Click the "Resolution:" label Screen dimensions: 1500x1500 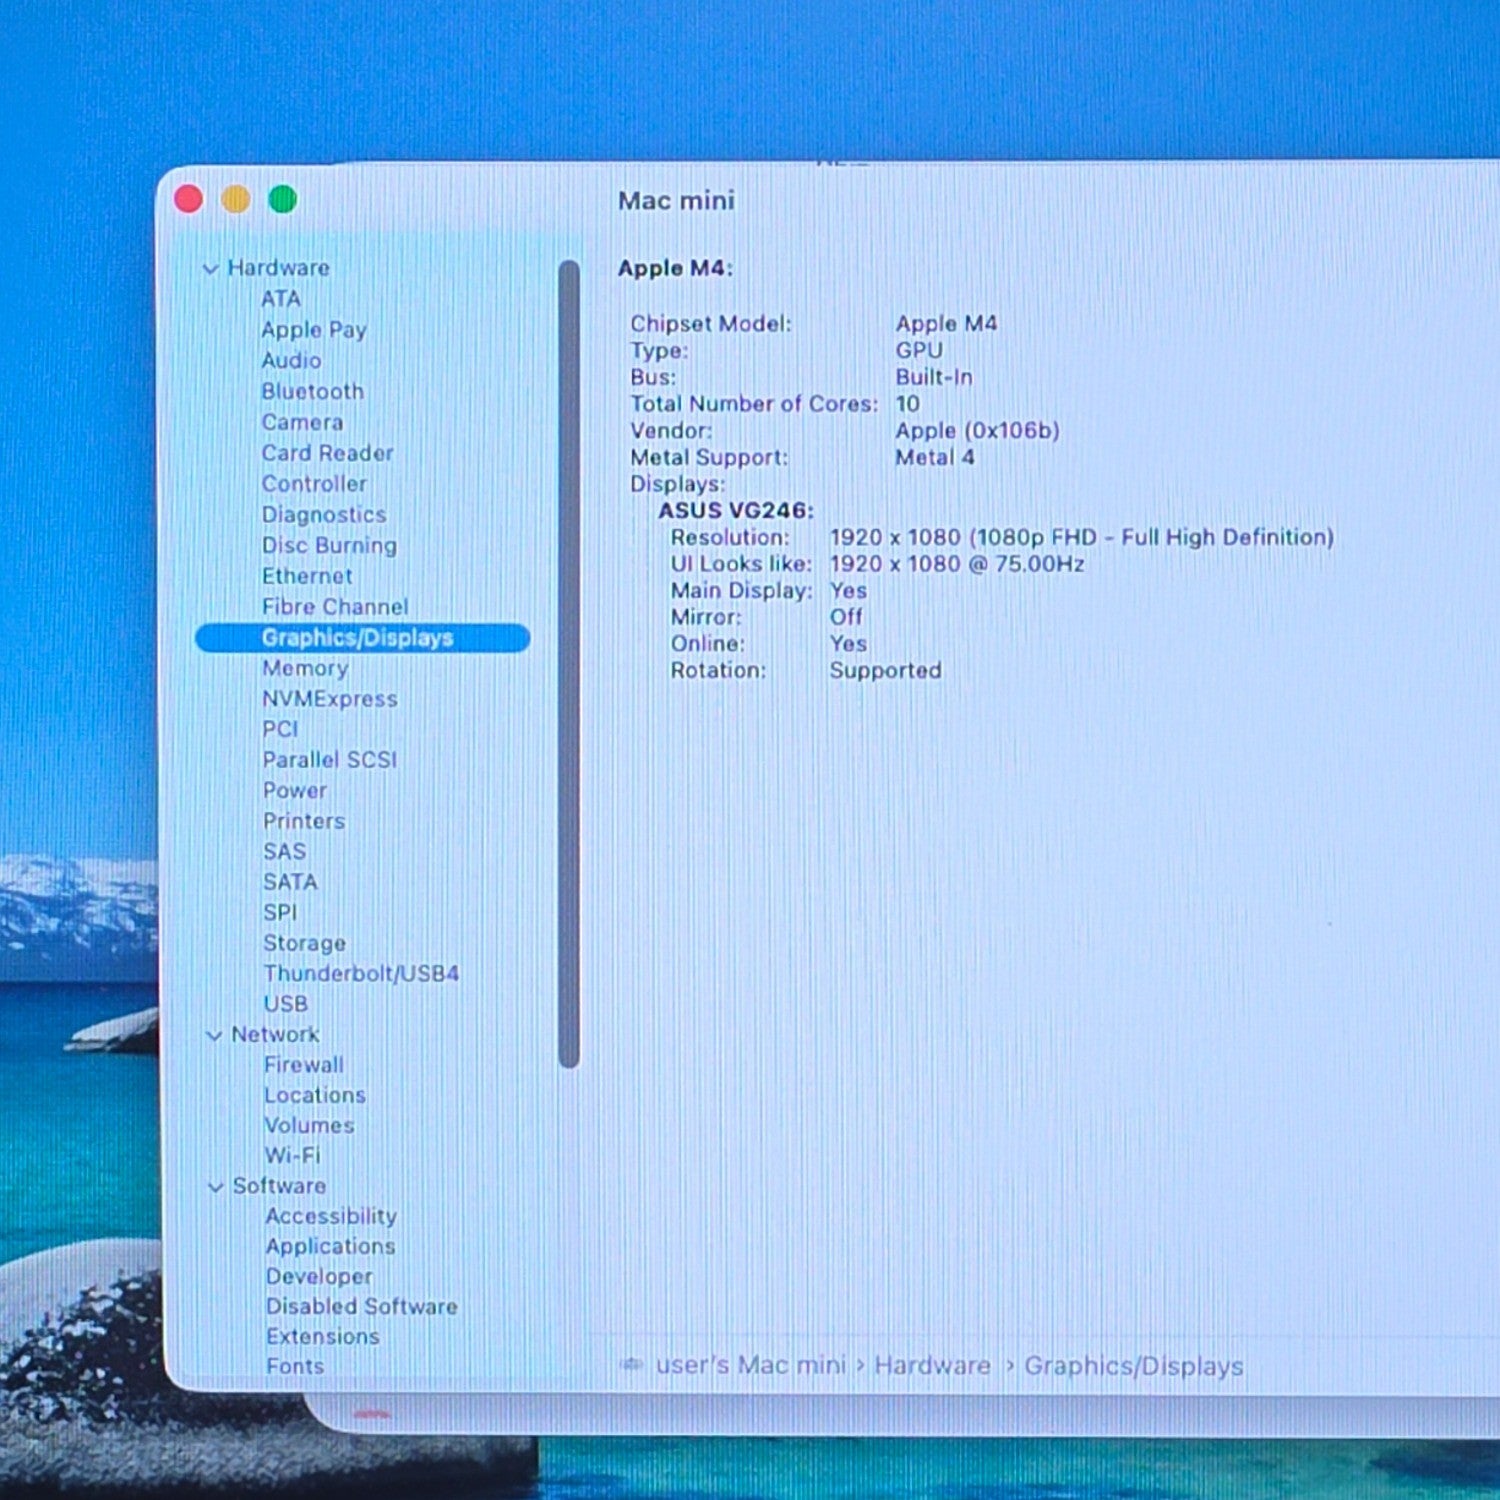coord(730,537)
